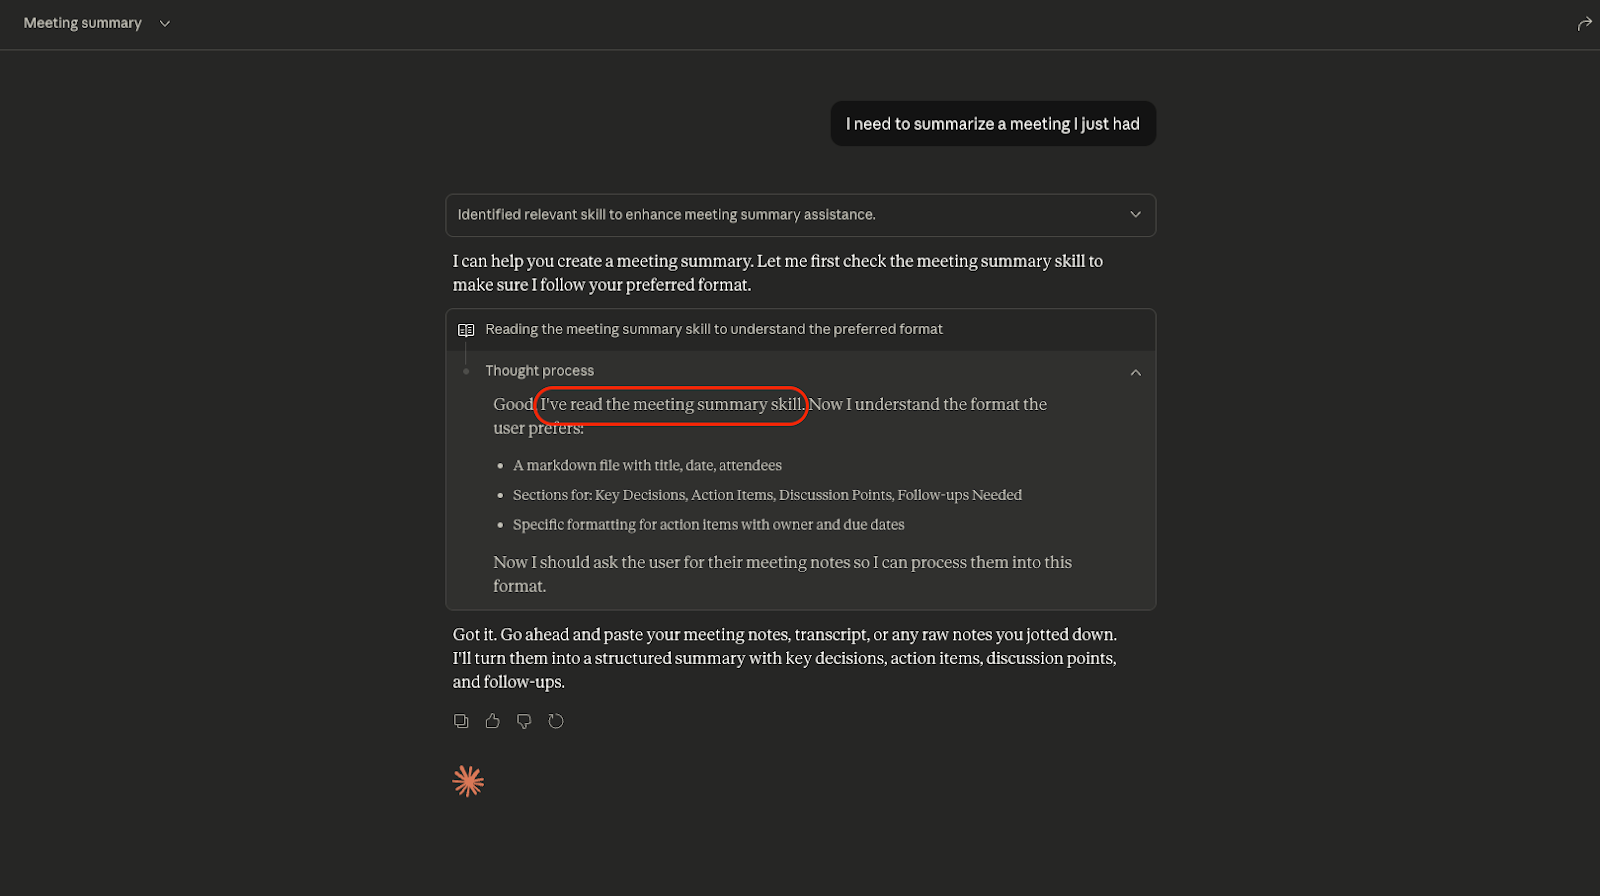The width and height of the screenshot is (1600, 896).
Task: Give thumbs up feedback
Action: coord(492,721)
